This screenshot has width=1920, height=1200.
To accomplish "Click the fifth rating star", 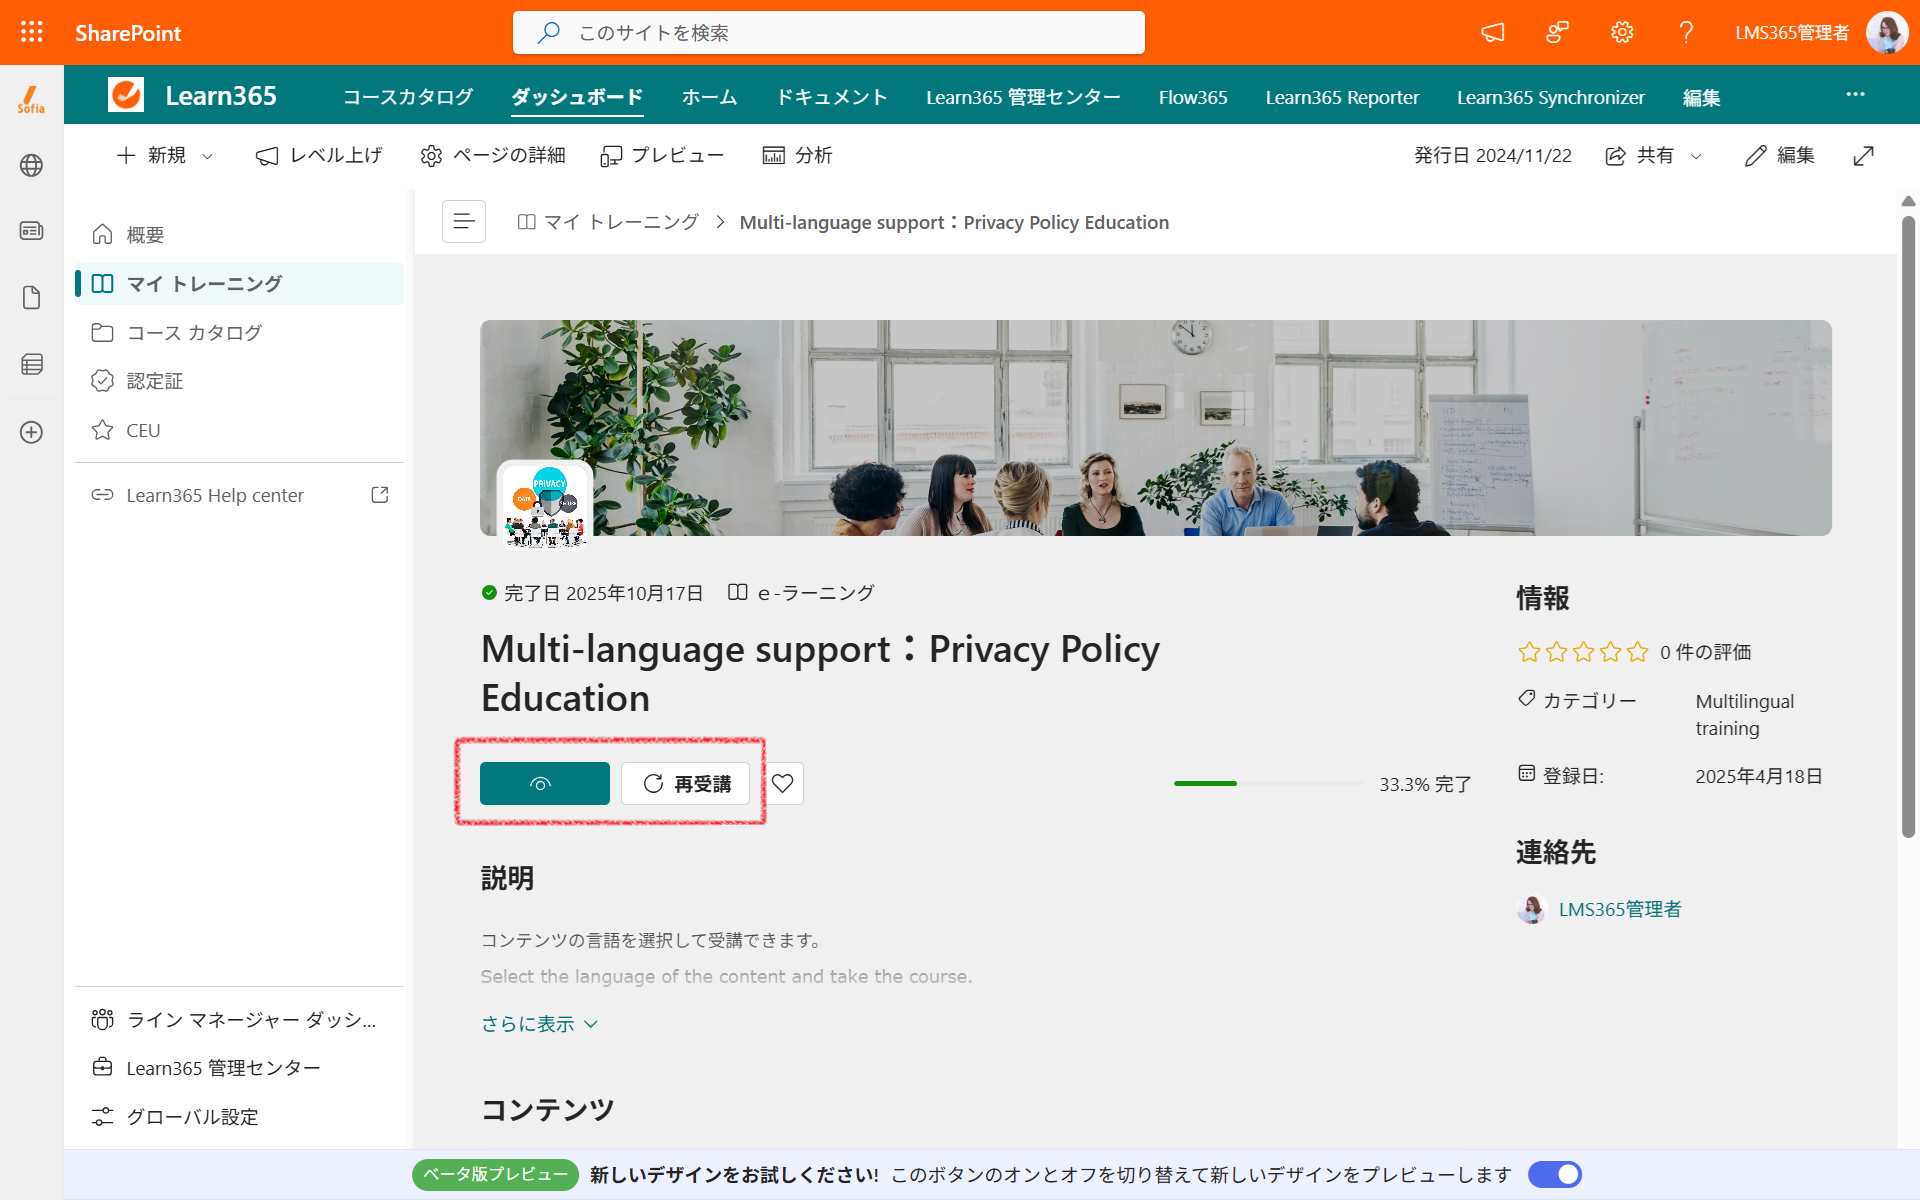I will click(1637, 652).
